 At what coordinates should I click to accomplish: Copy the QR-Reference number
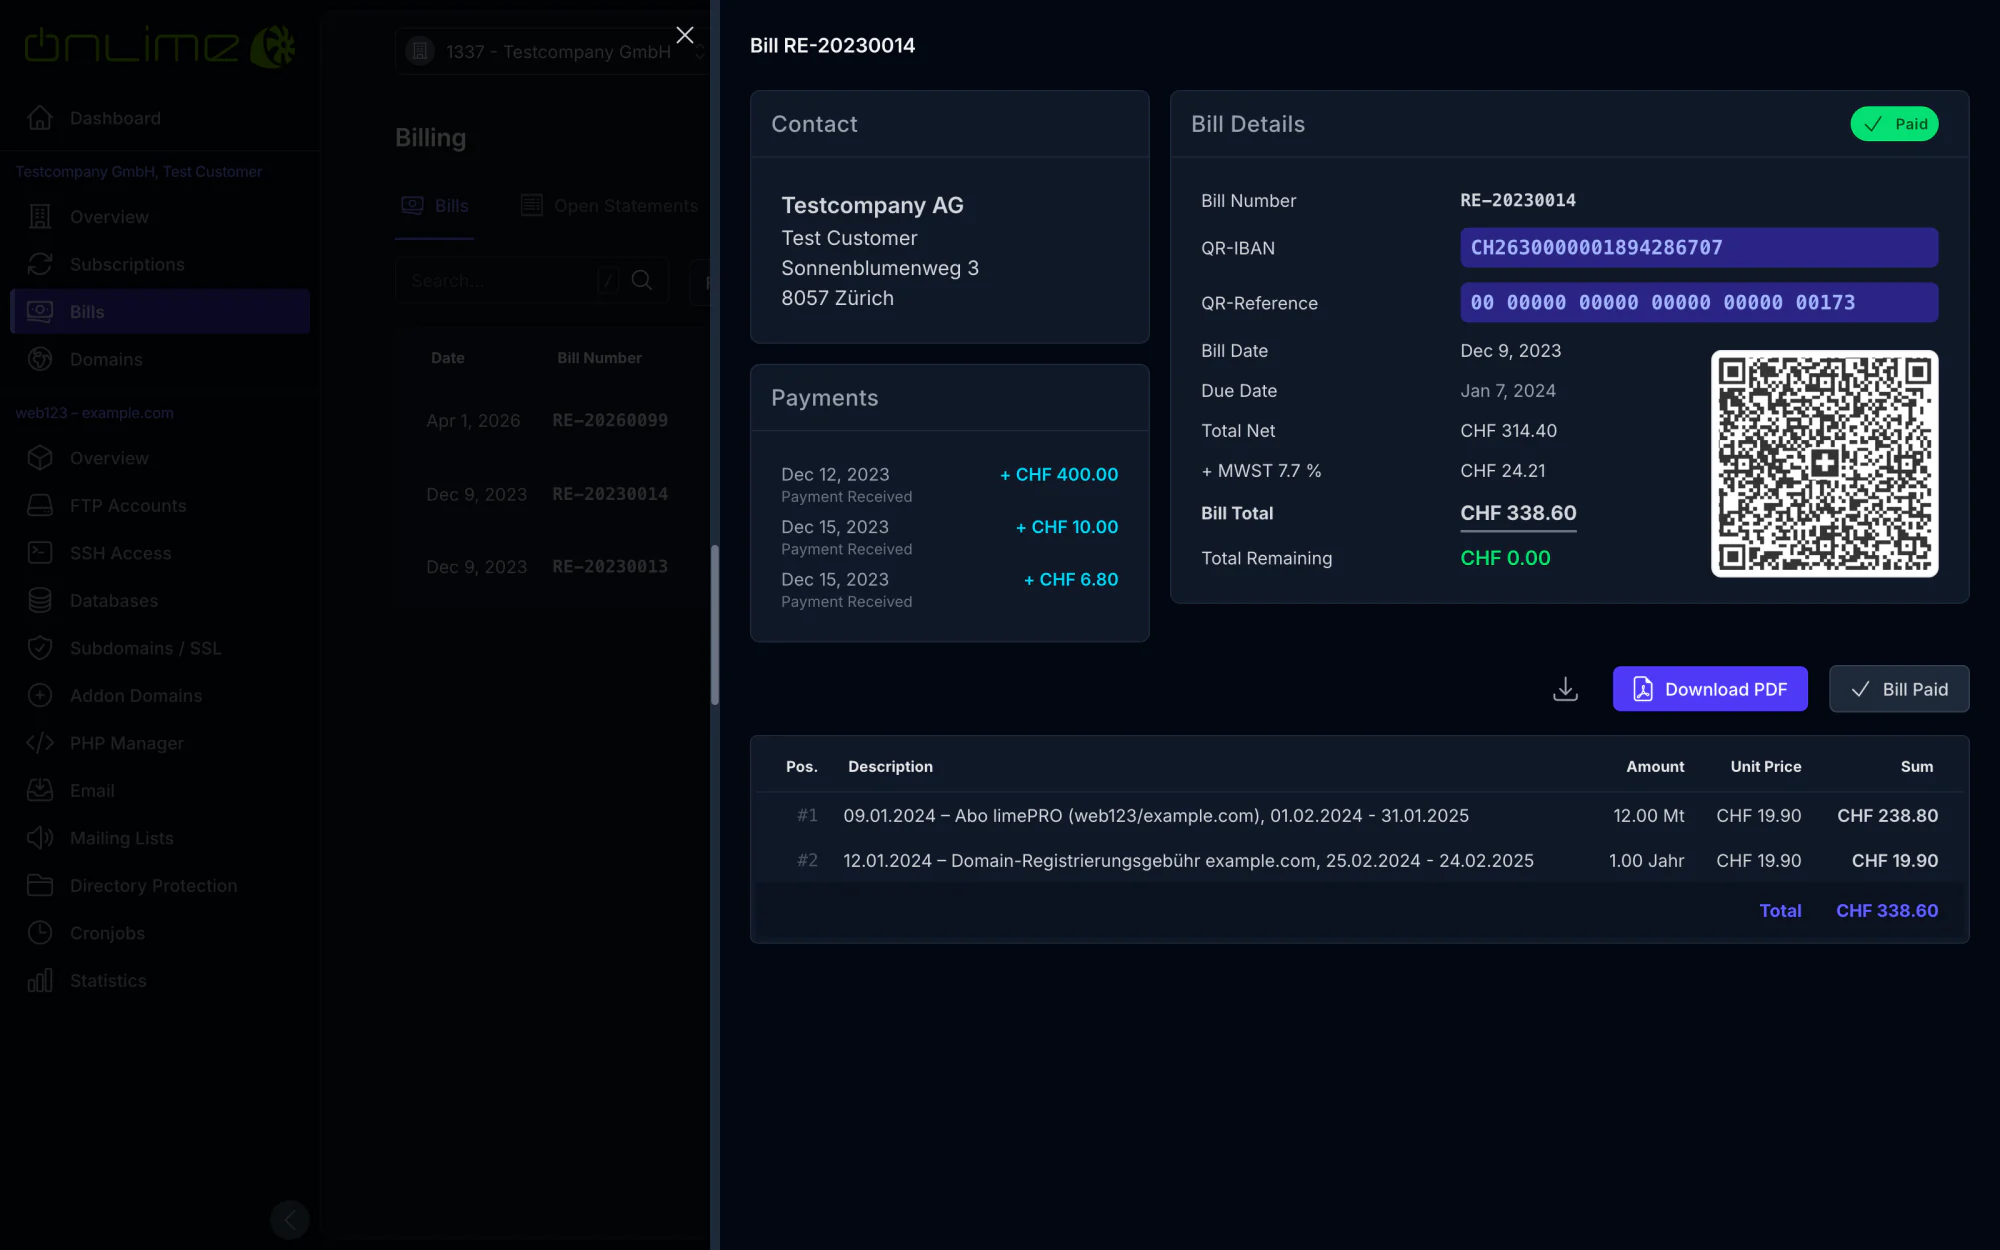pos(1699,303)
